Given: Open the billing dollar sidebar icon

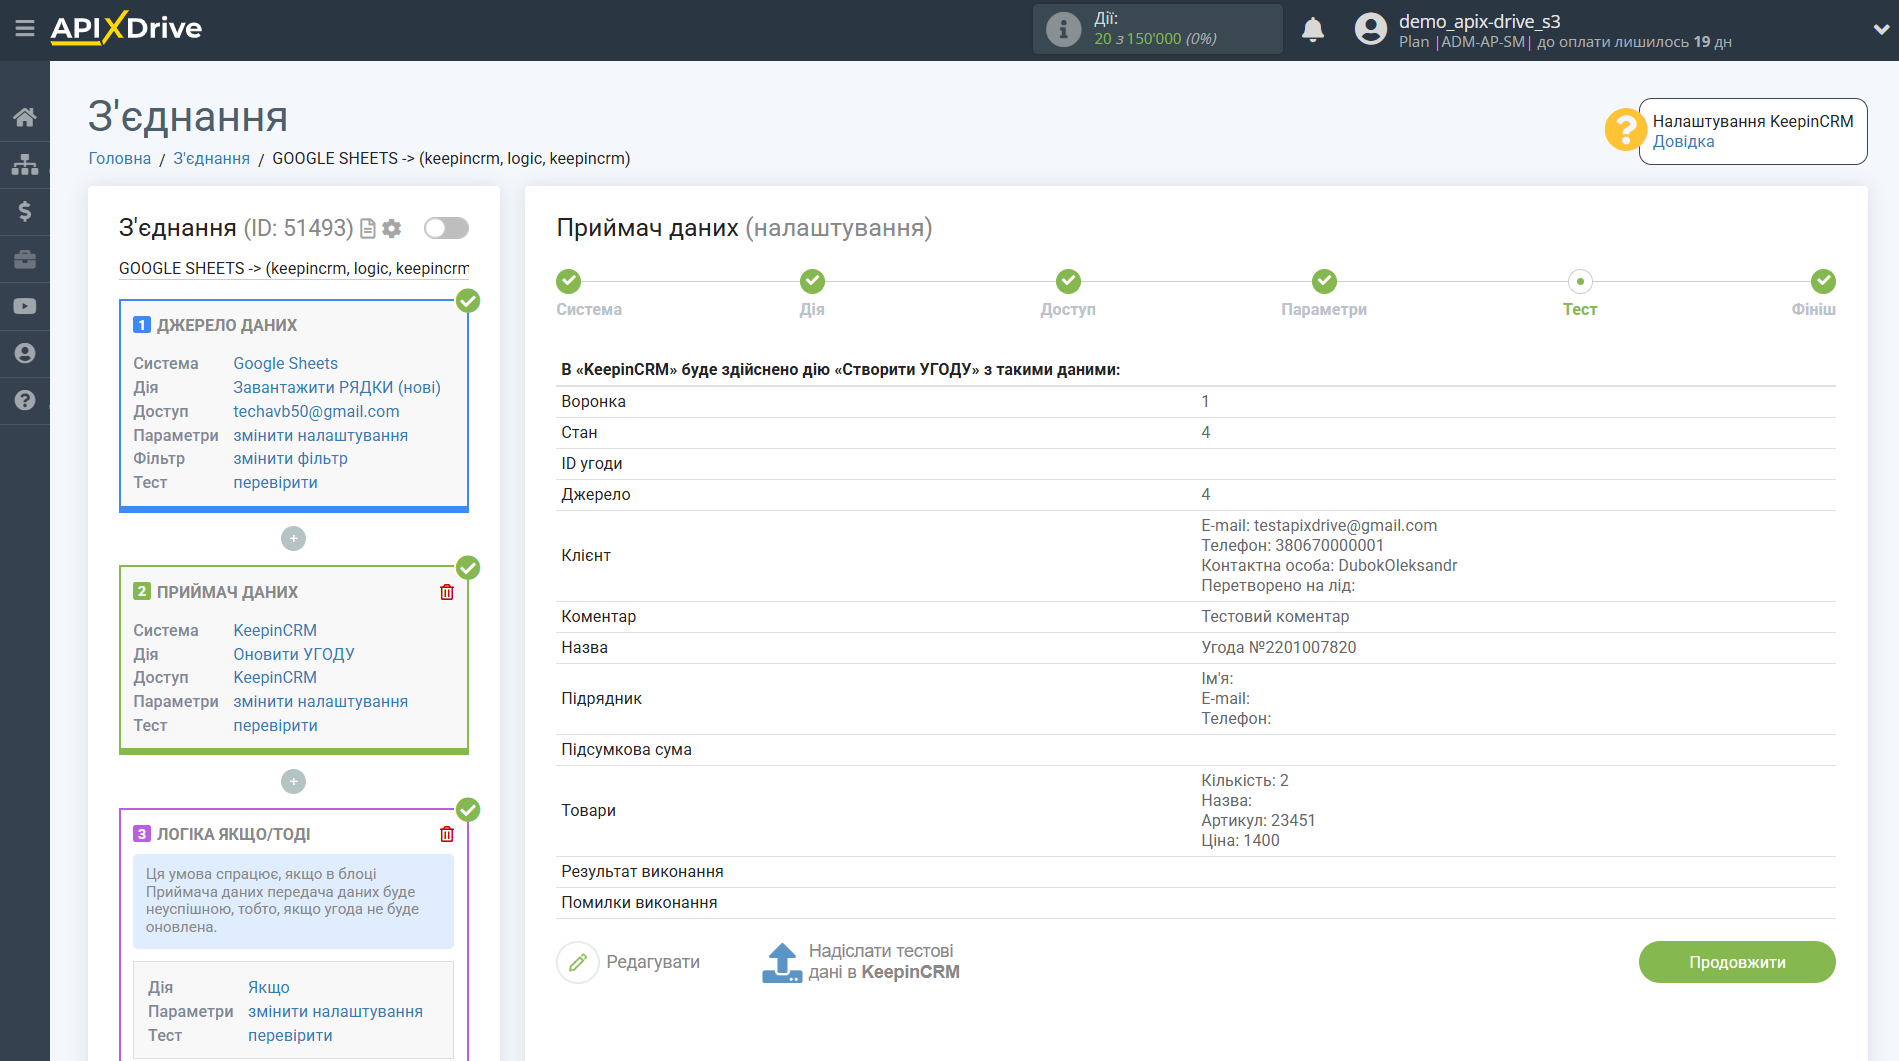Looking at the screenshot, I should pyautogui.click(x=25, y=211).
